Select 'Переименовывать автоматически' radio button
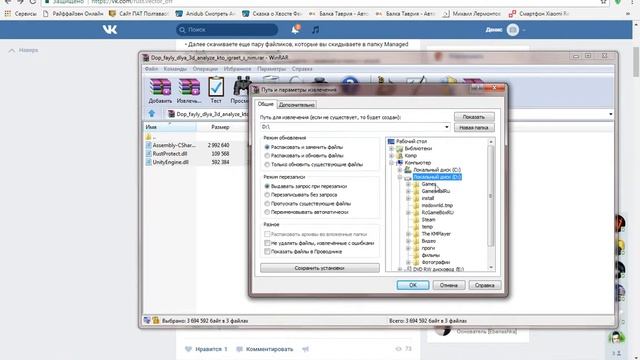The image size is (640, 360). click(x=267, y=212)
